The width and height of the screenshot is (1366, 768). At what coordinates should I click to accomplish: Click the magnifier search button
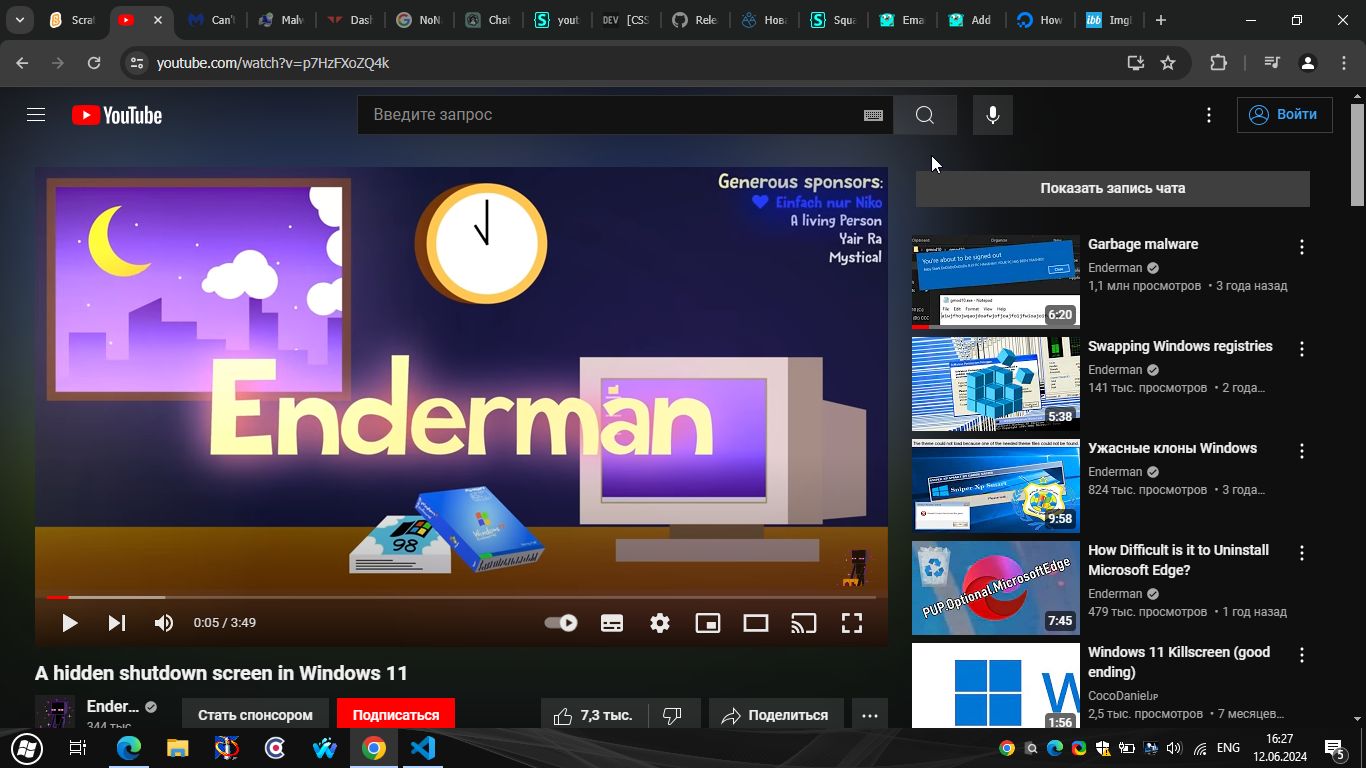click(x=925, y=115)
